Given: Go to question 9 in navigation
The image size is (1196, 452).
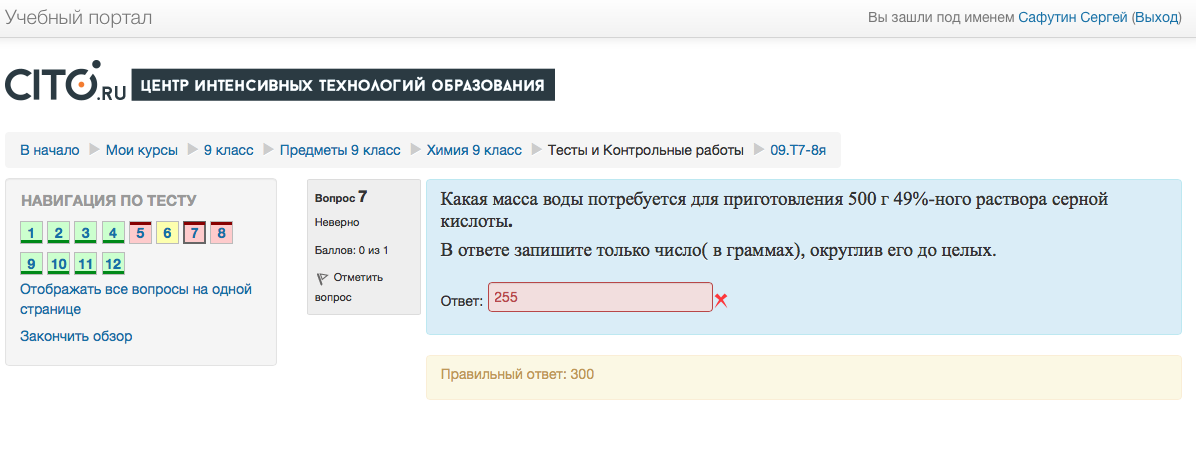Looking at the screenshot, I should point(31,264).
